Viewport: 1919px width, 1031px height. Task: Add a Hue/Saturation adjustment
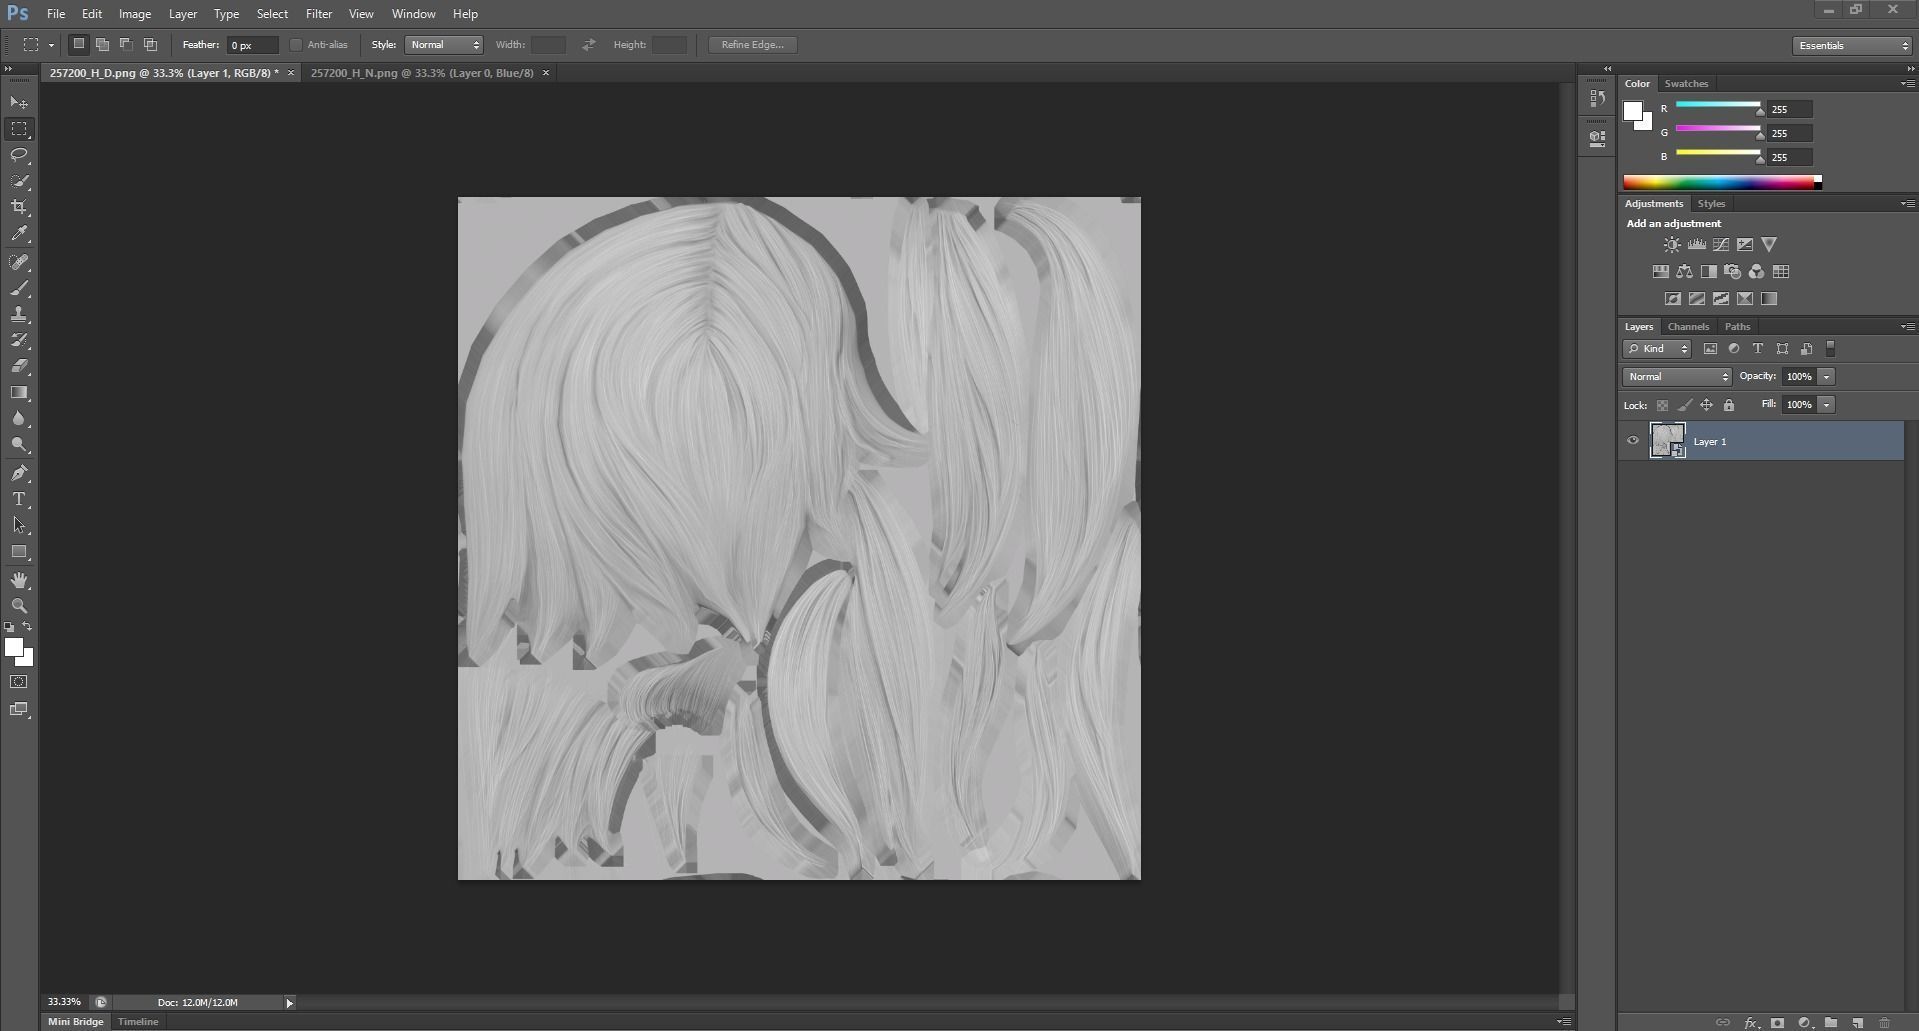point(1660,271)
